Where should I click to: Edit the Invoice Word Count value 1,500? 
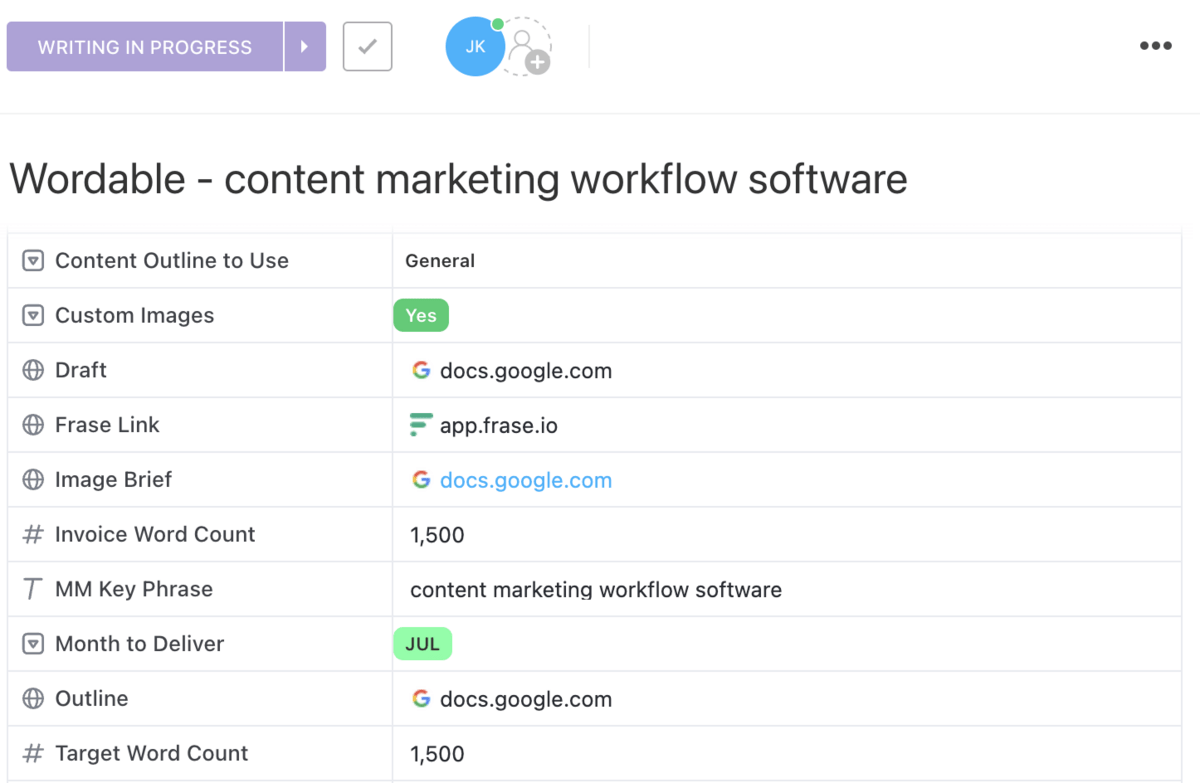click(x=437, y=535)
